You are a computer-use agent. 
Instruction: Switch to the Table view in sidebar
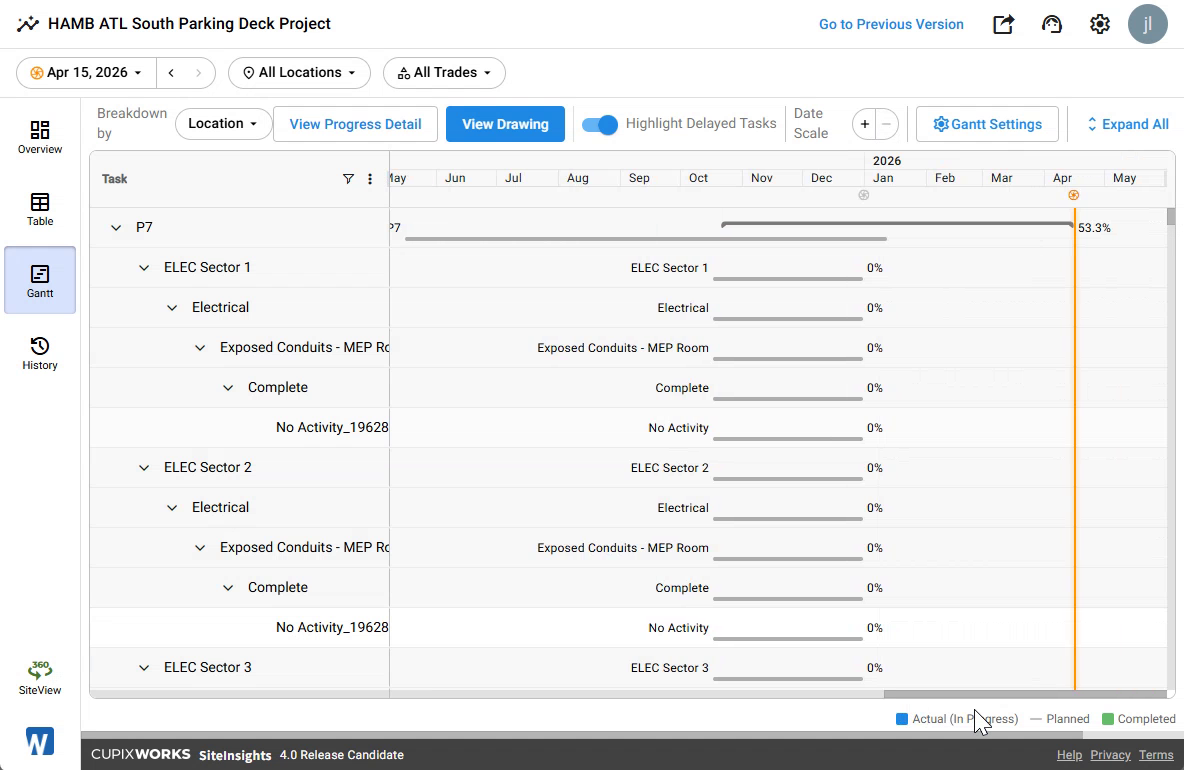click(40, 209)
